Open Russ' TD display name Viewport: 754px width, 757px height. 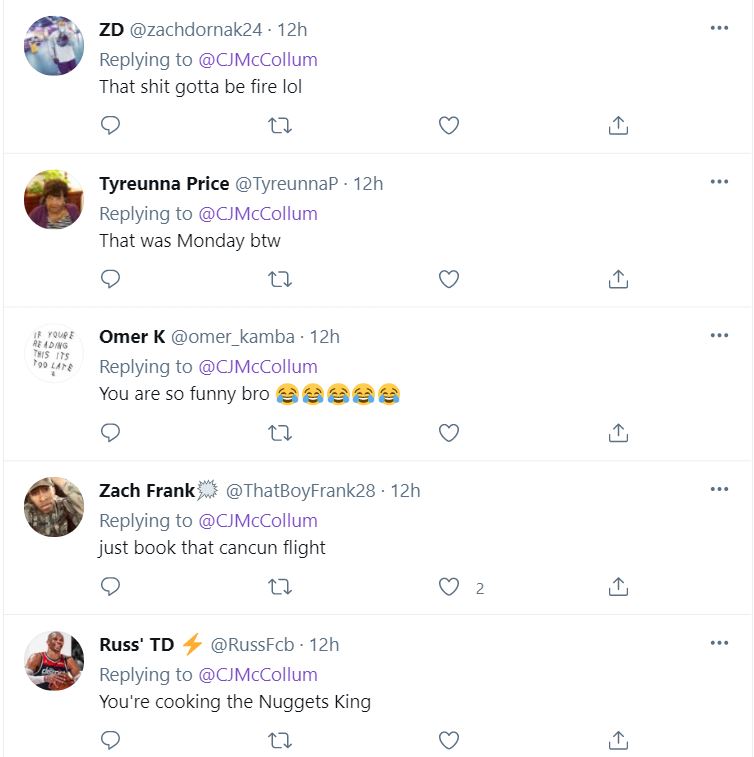click(x=136, y=644)
